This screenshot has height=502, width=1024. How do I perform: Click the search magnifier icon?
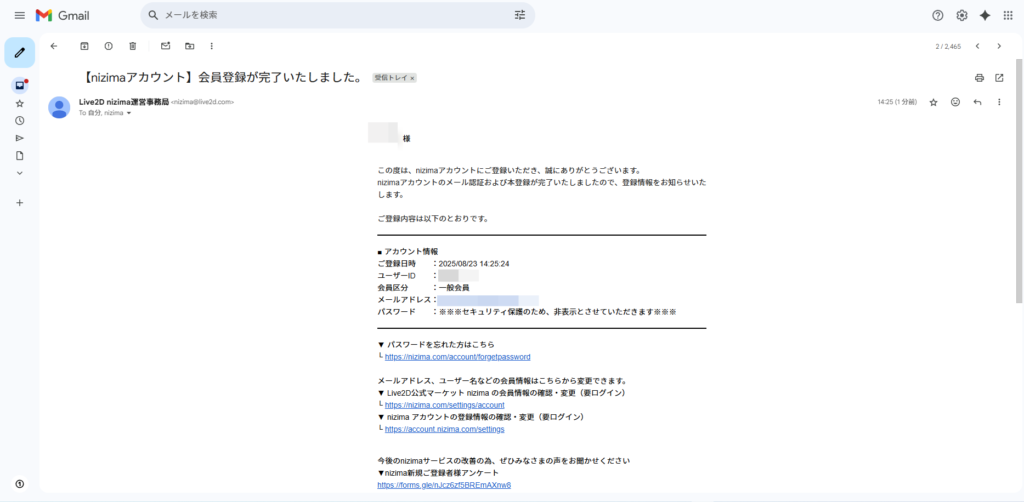pyautogui.click(x=153, y=15)
